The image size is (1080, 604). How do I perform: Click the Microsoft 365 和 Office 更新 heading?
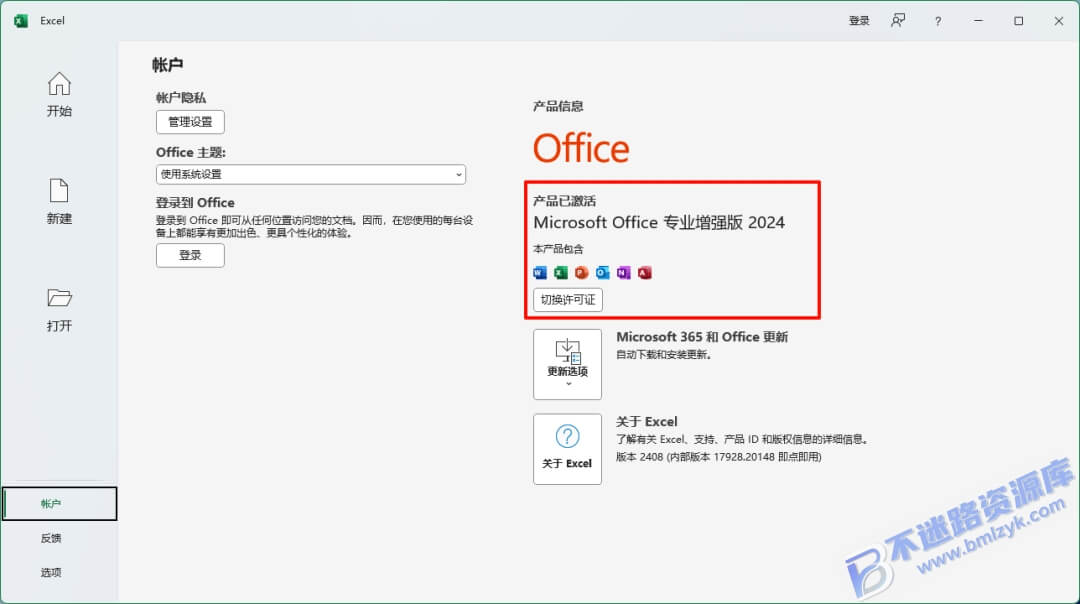pyautogui.click(x=702, y=337)
